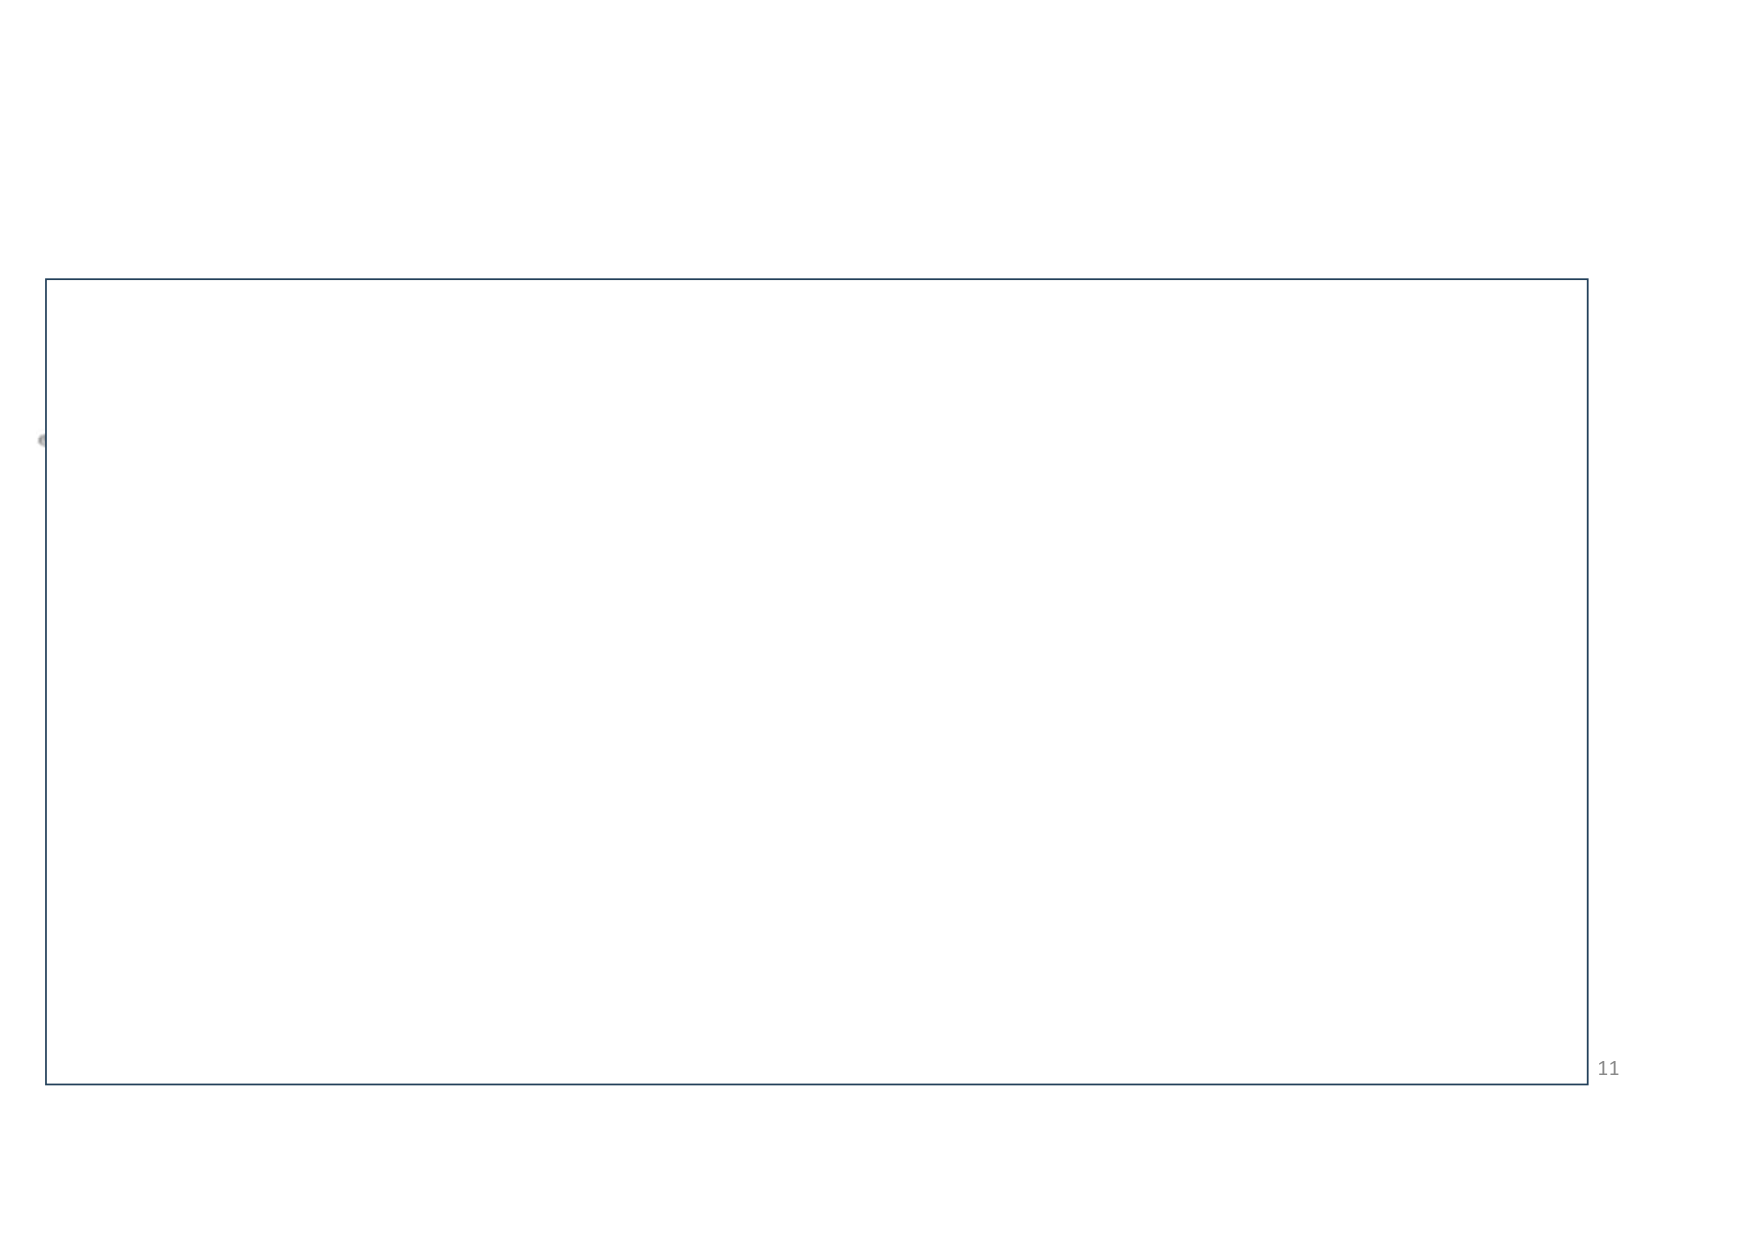Click the top-left corner of the bordered box
The image size is (1754, 1241).
tap(46, 280)
